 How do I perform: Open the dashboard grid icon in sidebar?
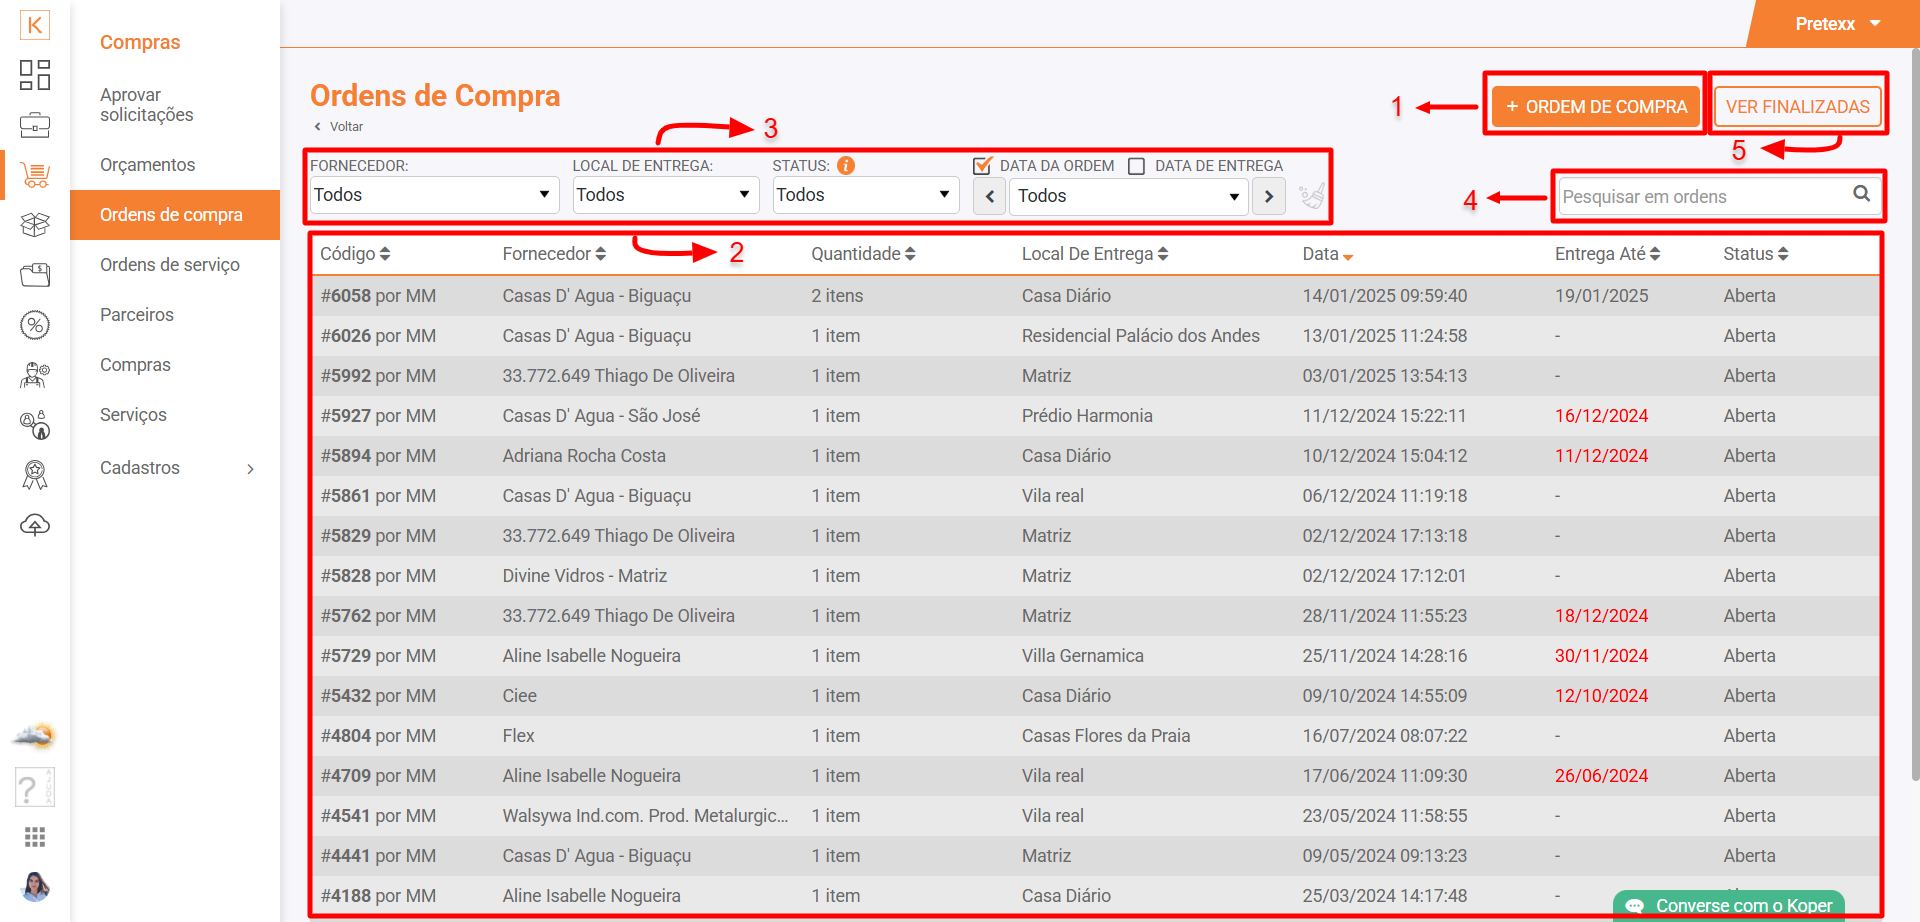35,75
